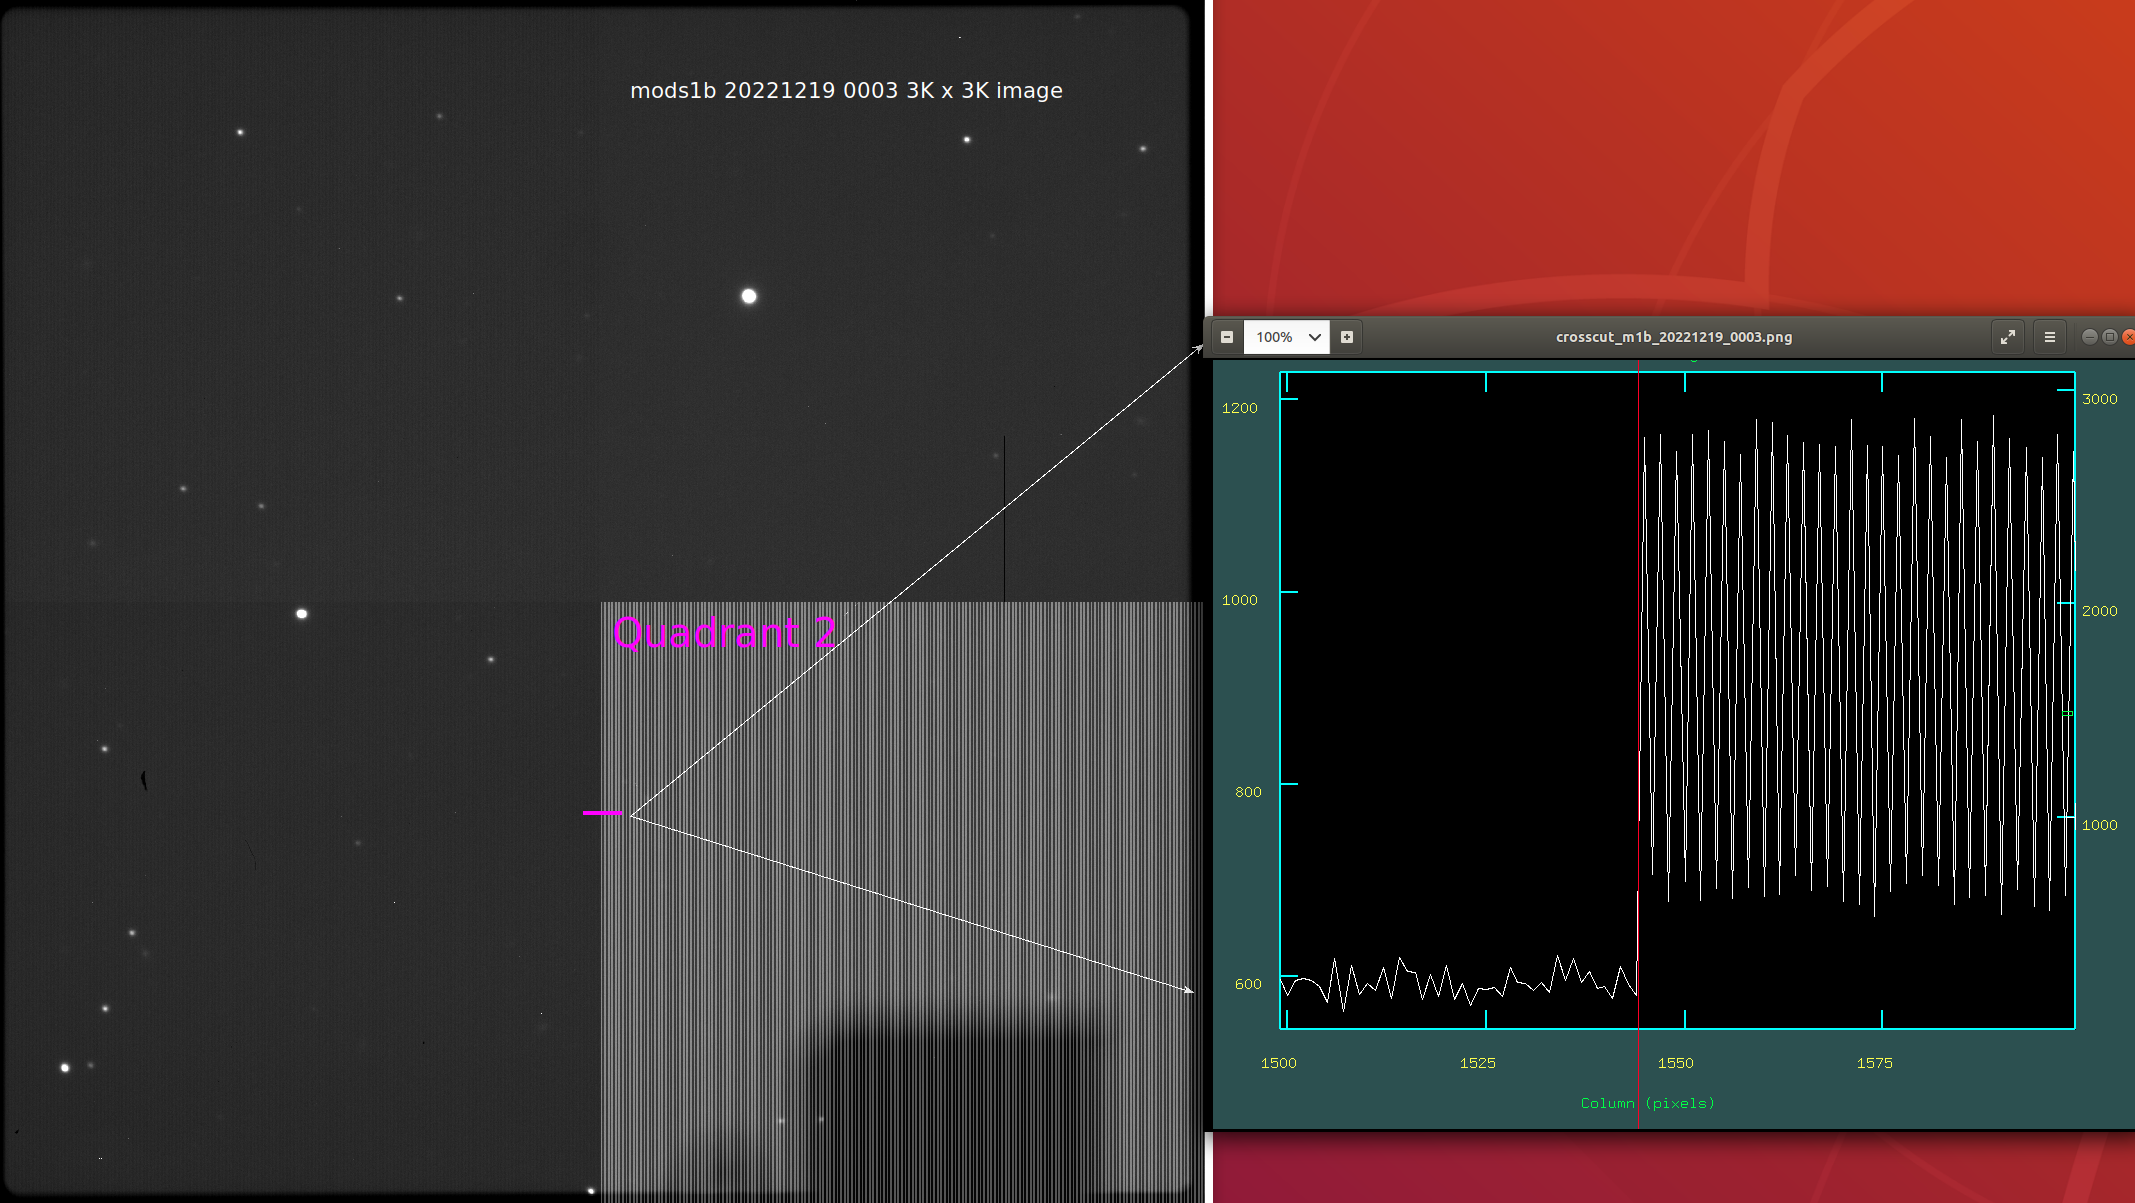The image size is (2135, 1203).
Task: Click the 800 y-axis tick label
Action: click(1248, 792)
